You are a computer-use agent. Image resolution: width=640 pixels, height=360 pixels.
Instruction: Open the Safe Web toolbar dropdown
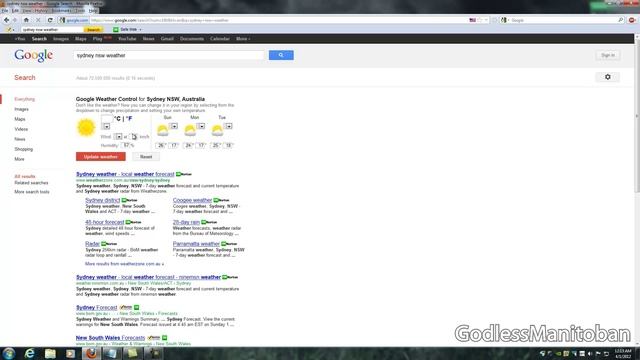[140, 29]
